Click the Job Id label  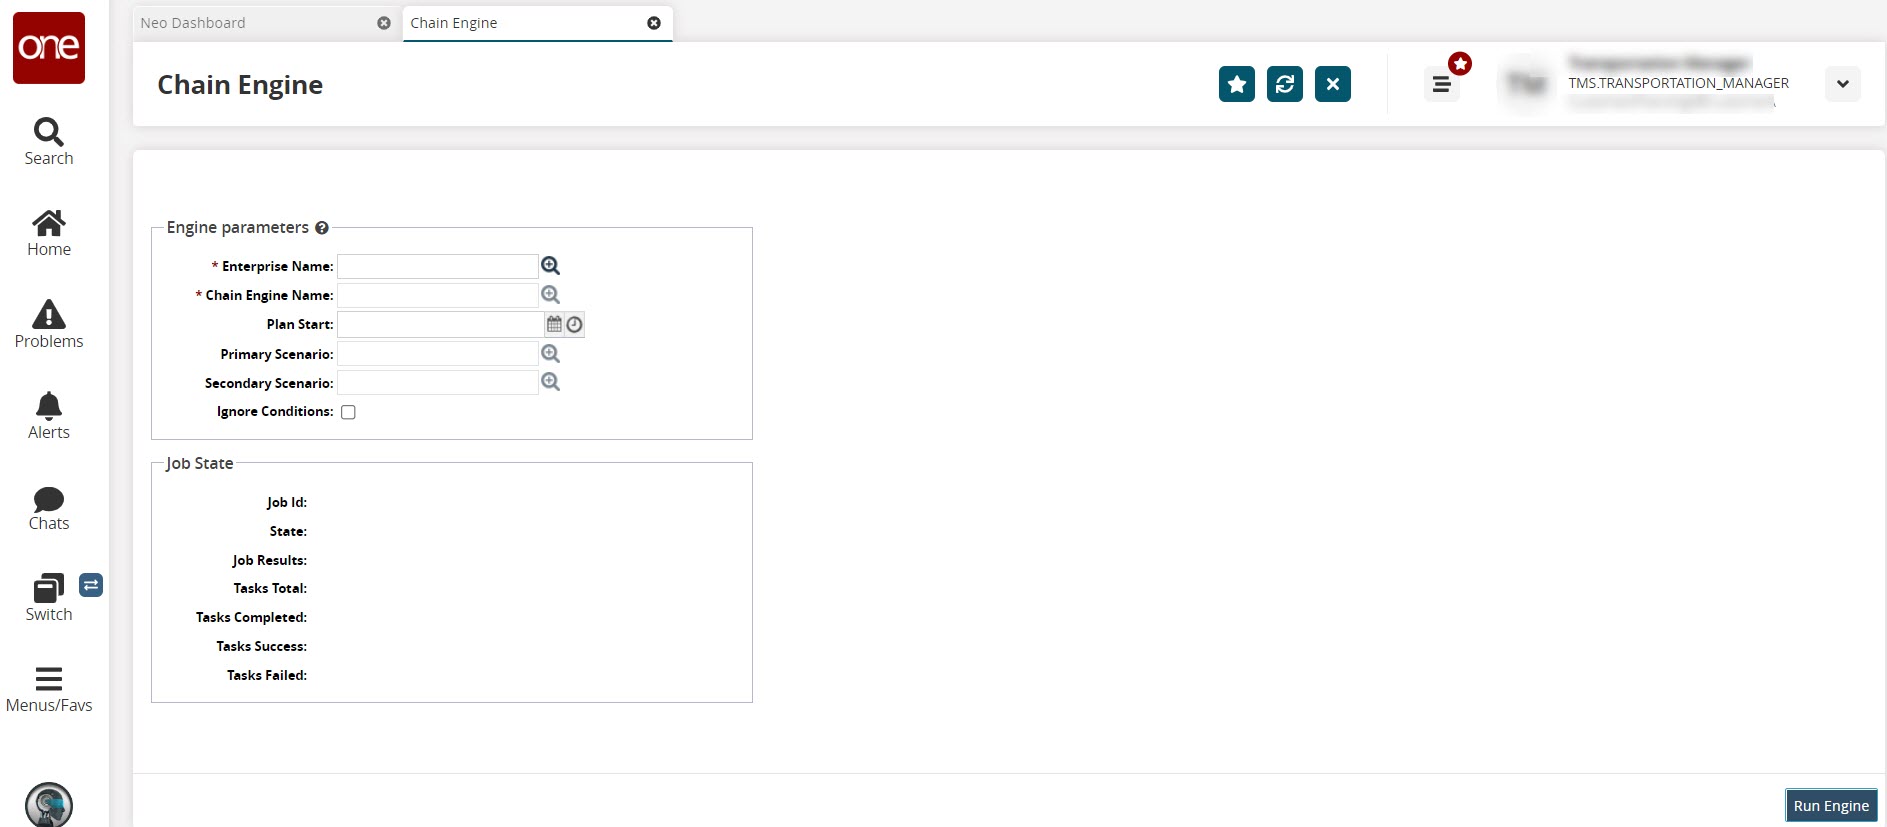coord(287,503)
